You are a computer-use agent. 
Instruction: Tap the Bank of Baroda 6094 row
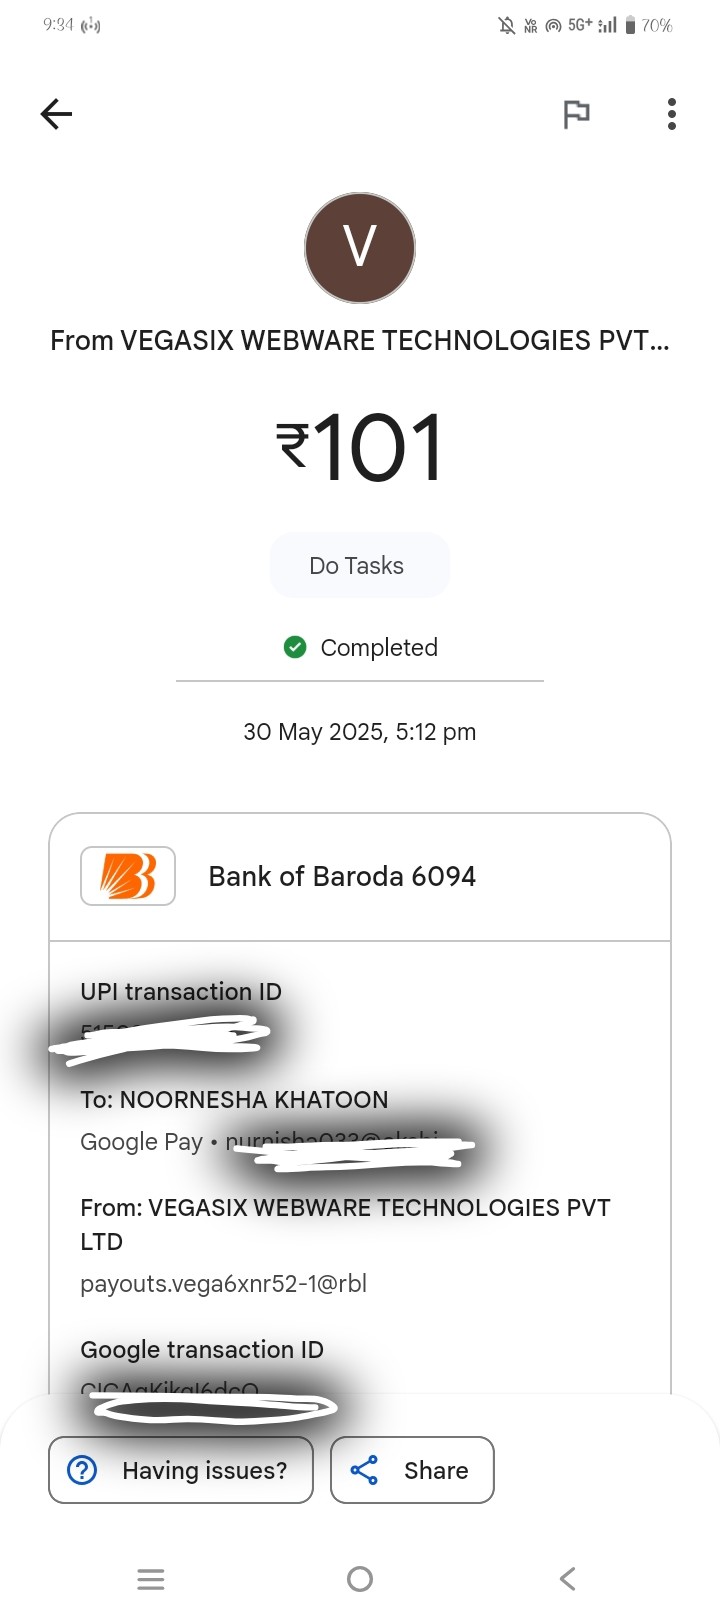[360, 877]
